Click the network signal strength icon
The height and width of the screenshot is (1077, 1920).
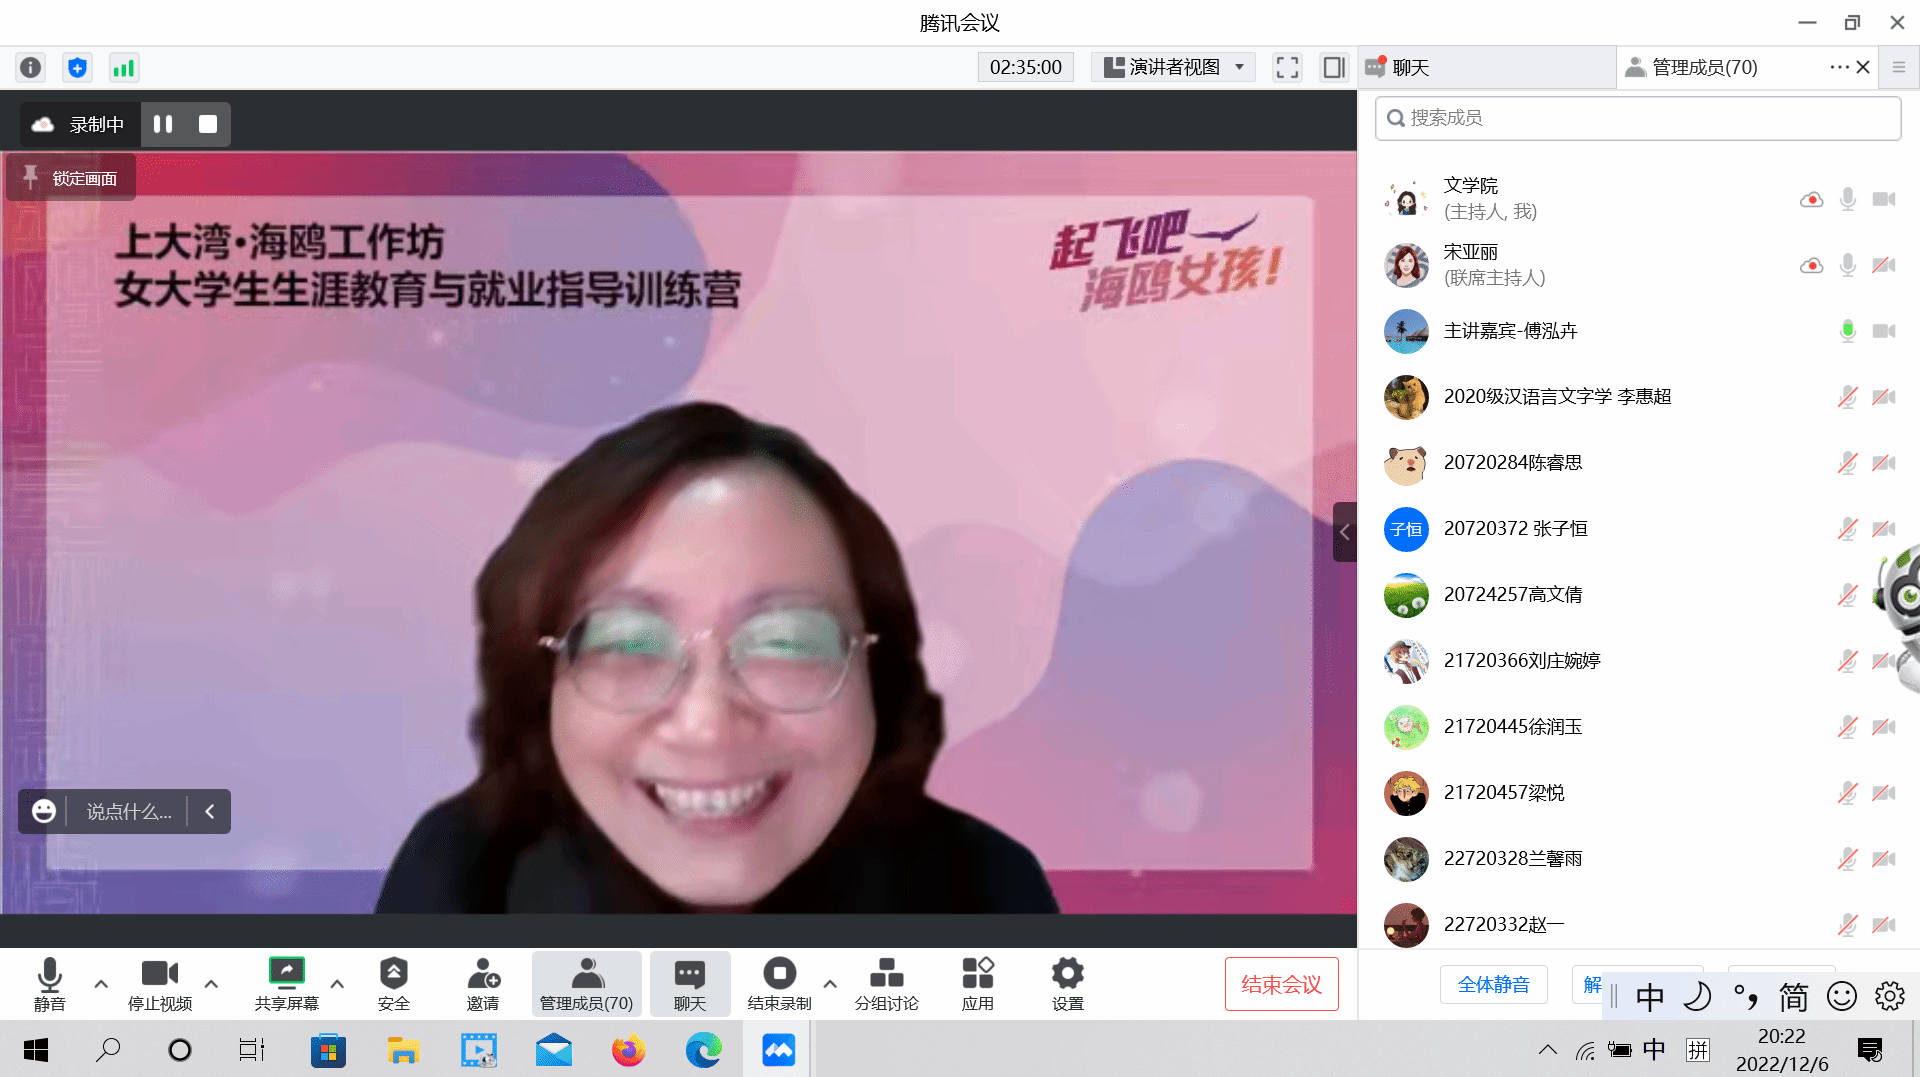[123, 68]
